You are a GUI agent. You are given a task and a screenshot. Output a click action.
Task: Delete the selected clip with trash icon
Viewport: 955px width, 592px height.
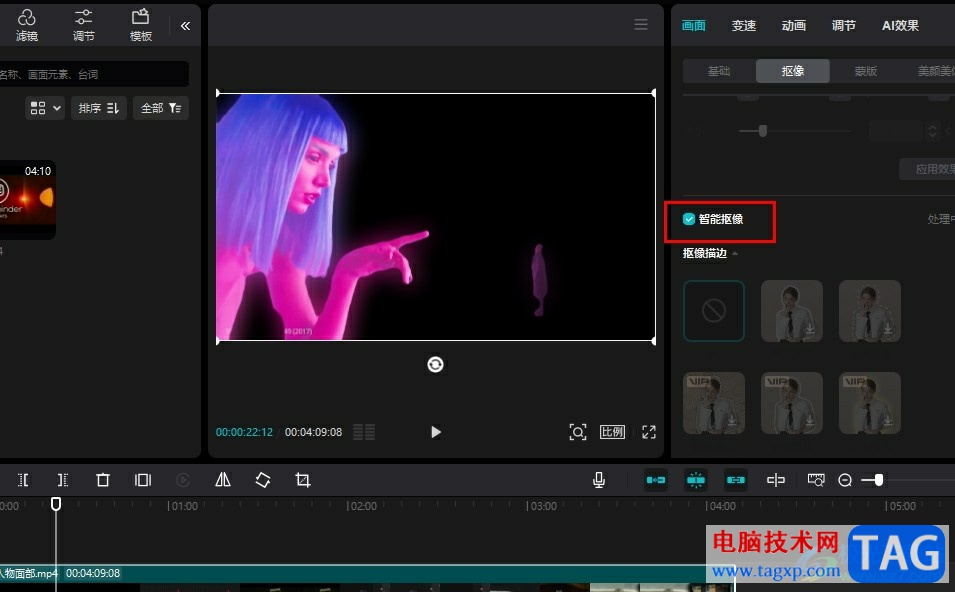(x=103, y=480)
